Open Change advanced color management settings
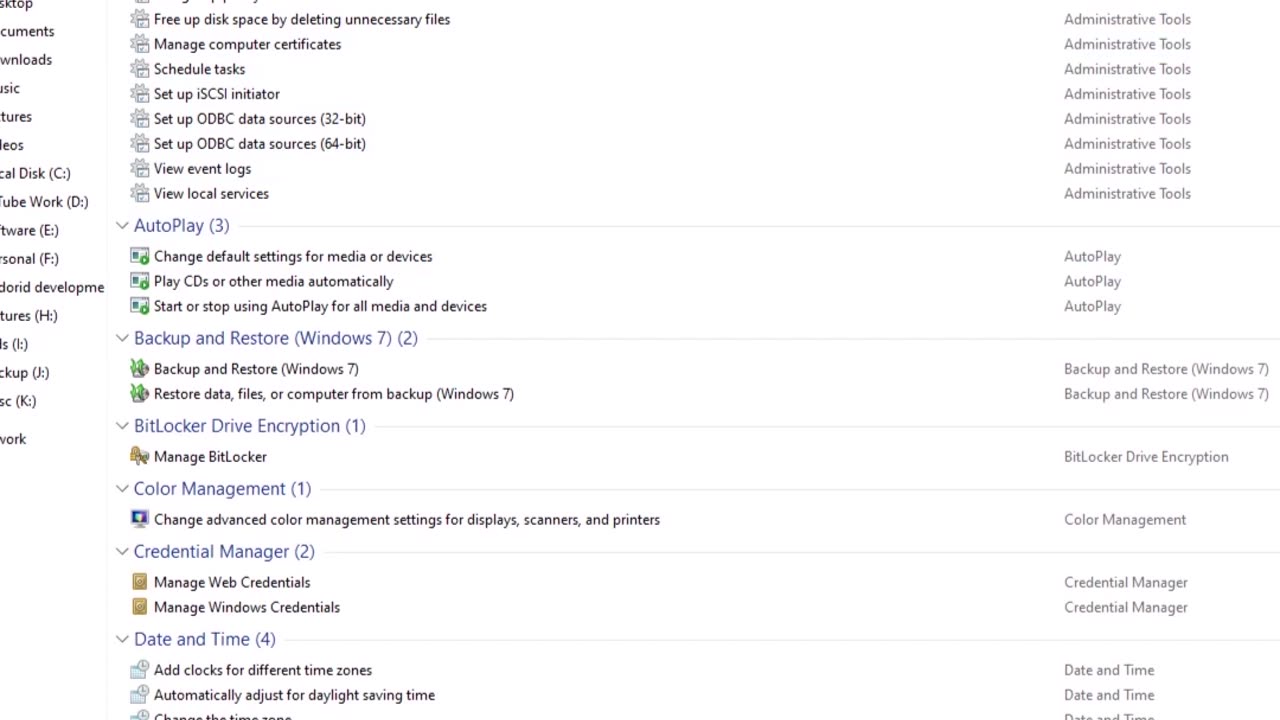 coord(407,520)
